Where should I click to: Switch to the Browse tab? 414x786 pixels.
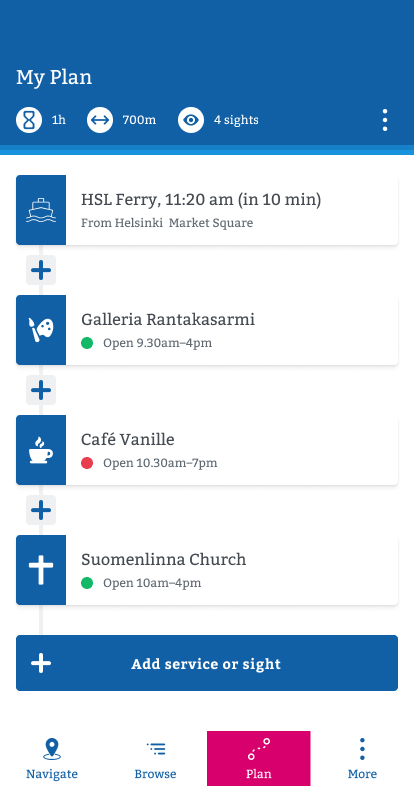[155, 758]
